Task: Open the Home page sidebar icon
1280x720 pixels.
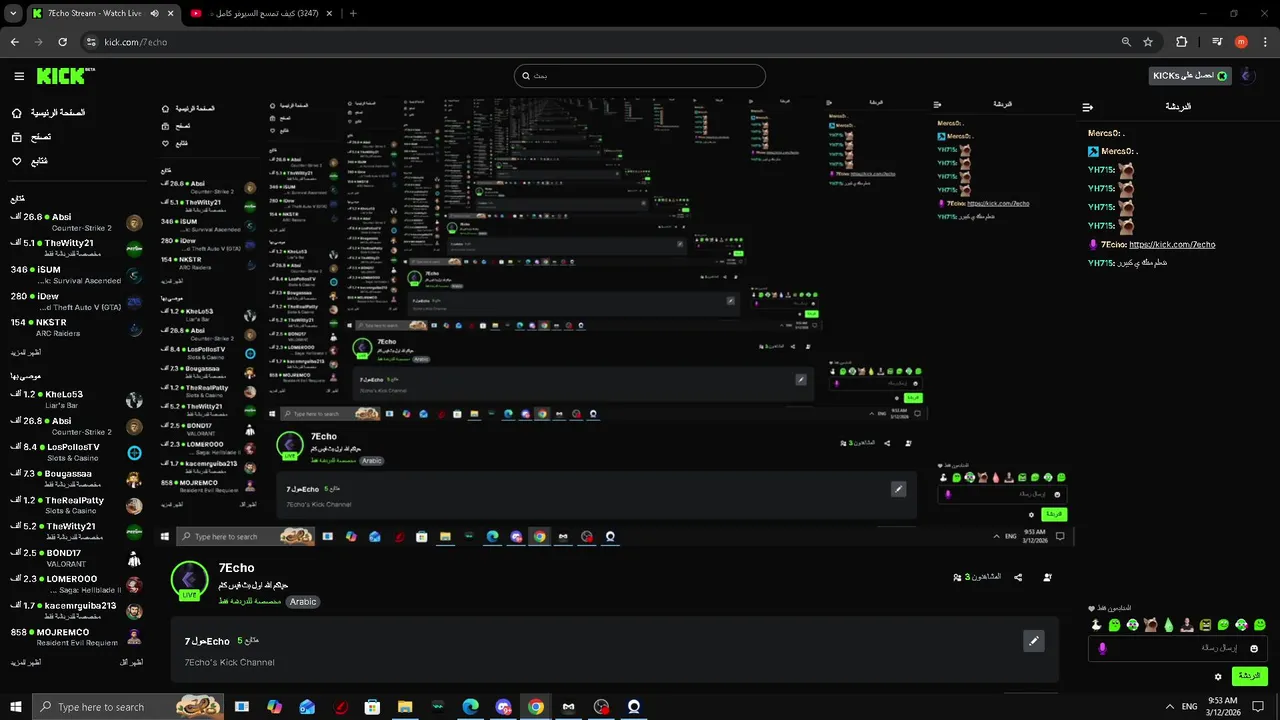Action: click(17, 113)
